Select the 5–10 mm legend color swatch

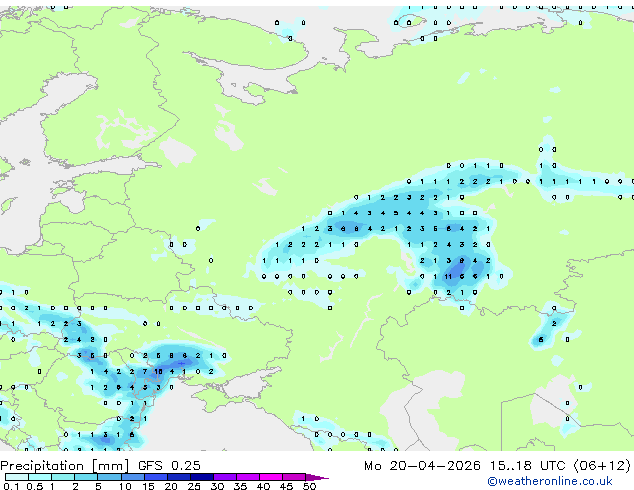click(109, 477)
